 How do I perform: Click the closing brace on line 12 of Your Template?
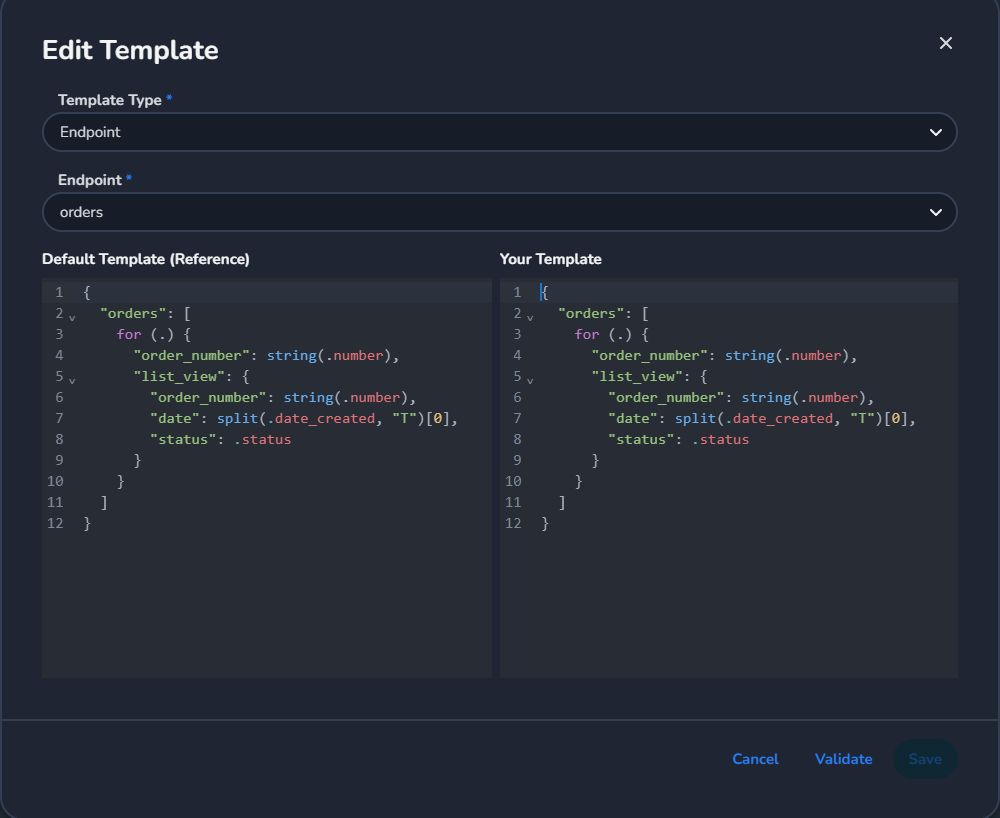click(545, 524)
